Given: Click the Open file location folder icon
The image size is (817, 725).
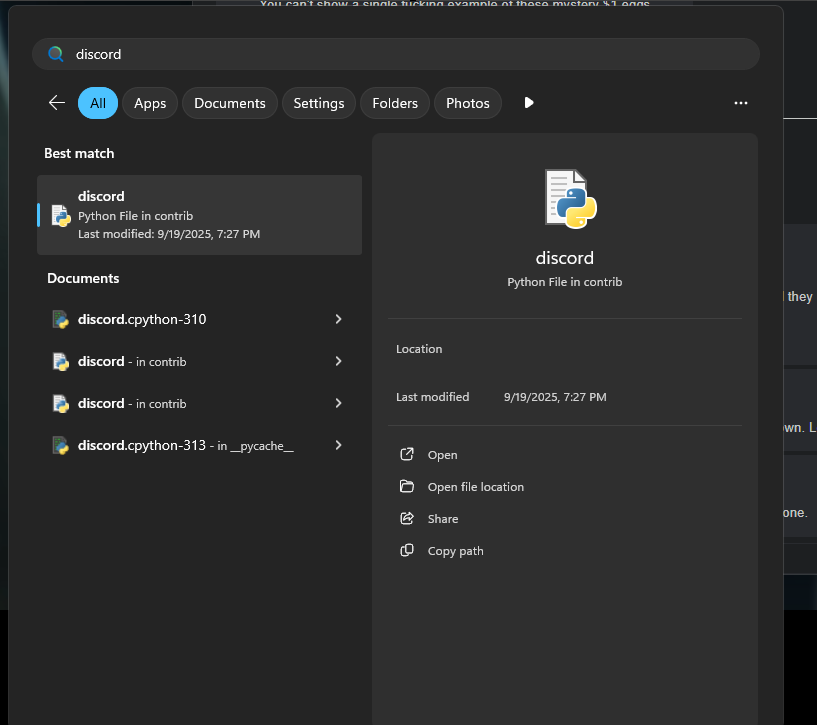Looking at the screenshot, I should tap(407, 487).
